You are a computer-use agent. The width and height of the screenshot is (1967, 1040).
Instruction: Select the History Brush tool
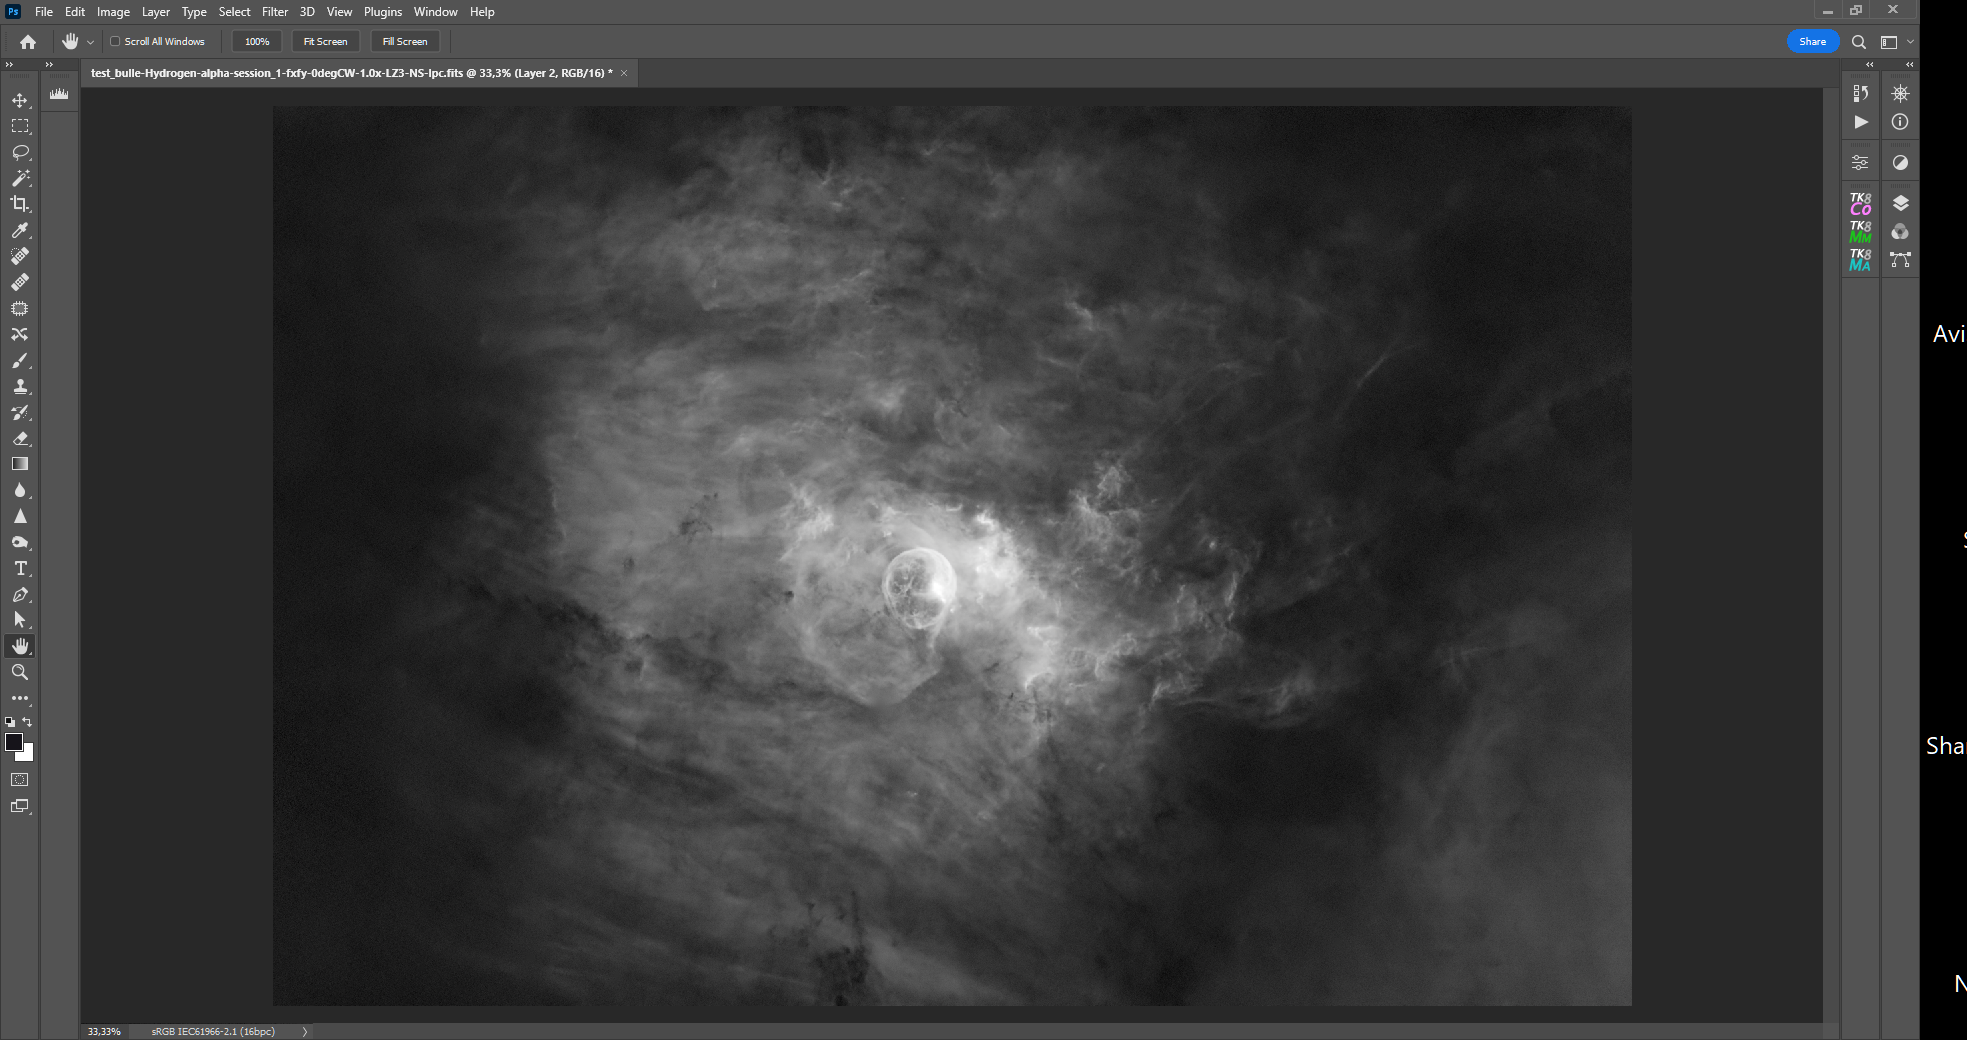tap(20, 412)
